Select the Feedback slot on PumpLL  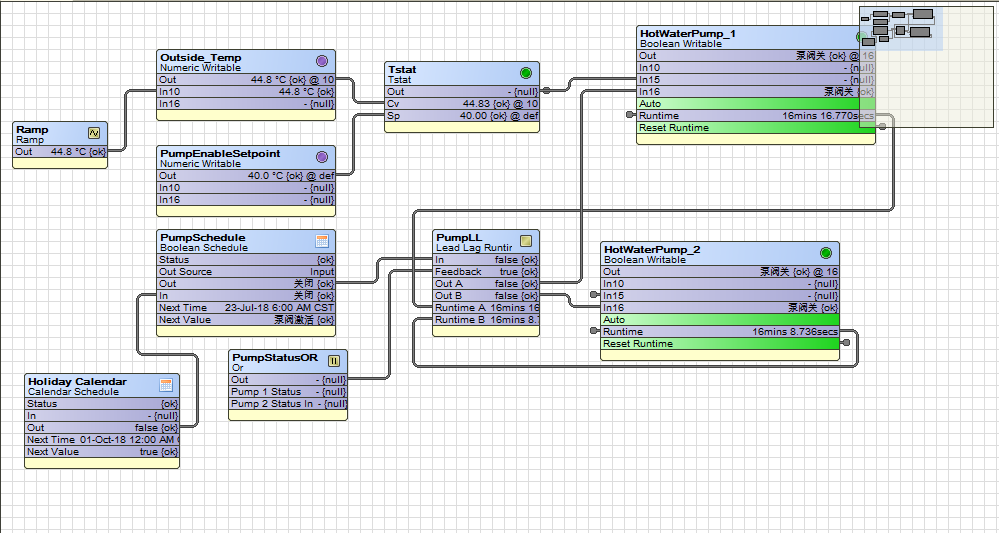486,272
